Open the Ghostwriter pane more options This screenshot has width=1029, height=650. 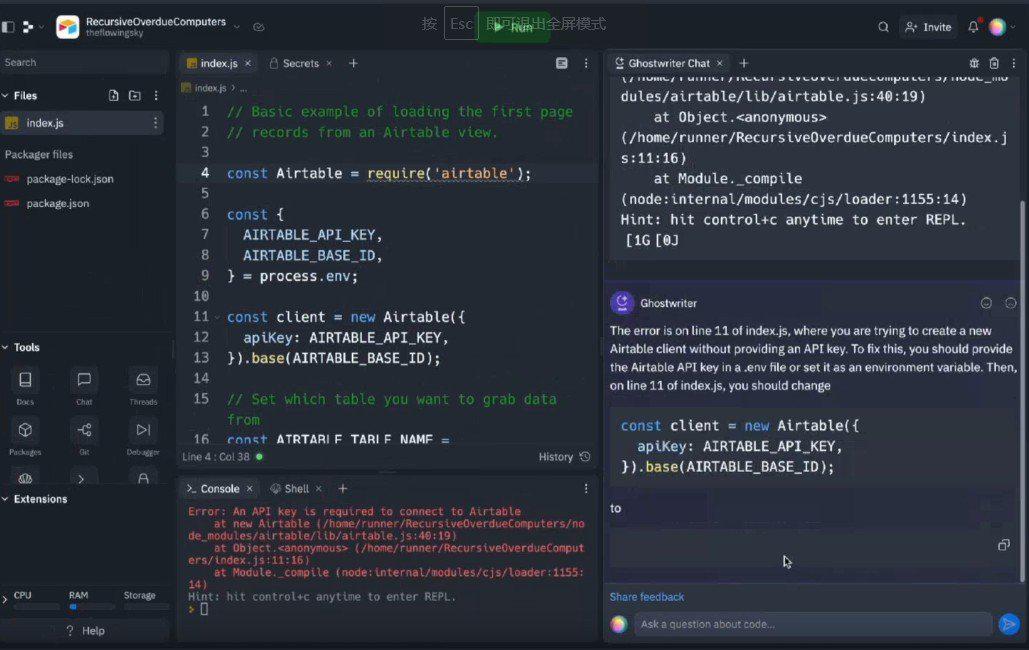(x=1014, y=64)
